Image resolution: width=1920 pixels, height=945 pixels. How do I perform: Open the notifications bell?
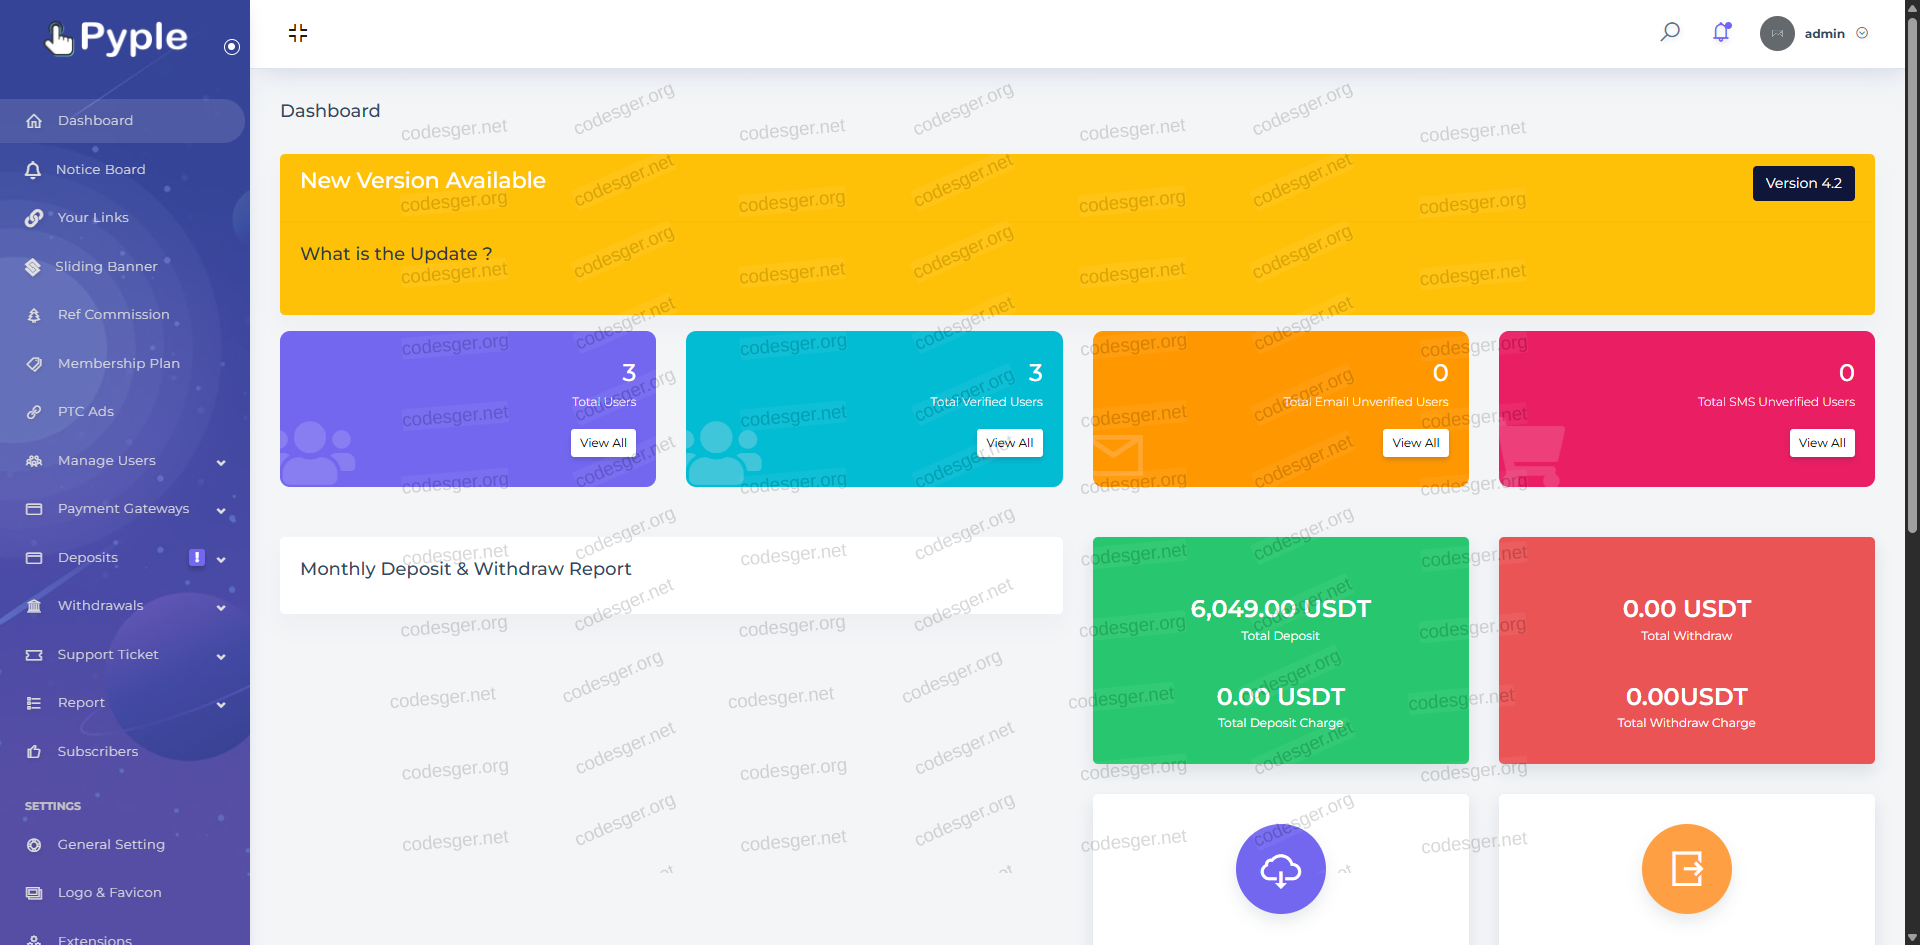[1721, 32]
